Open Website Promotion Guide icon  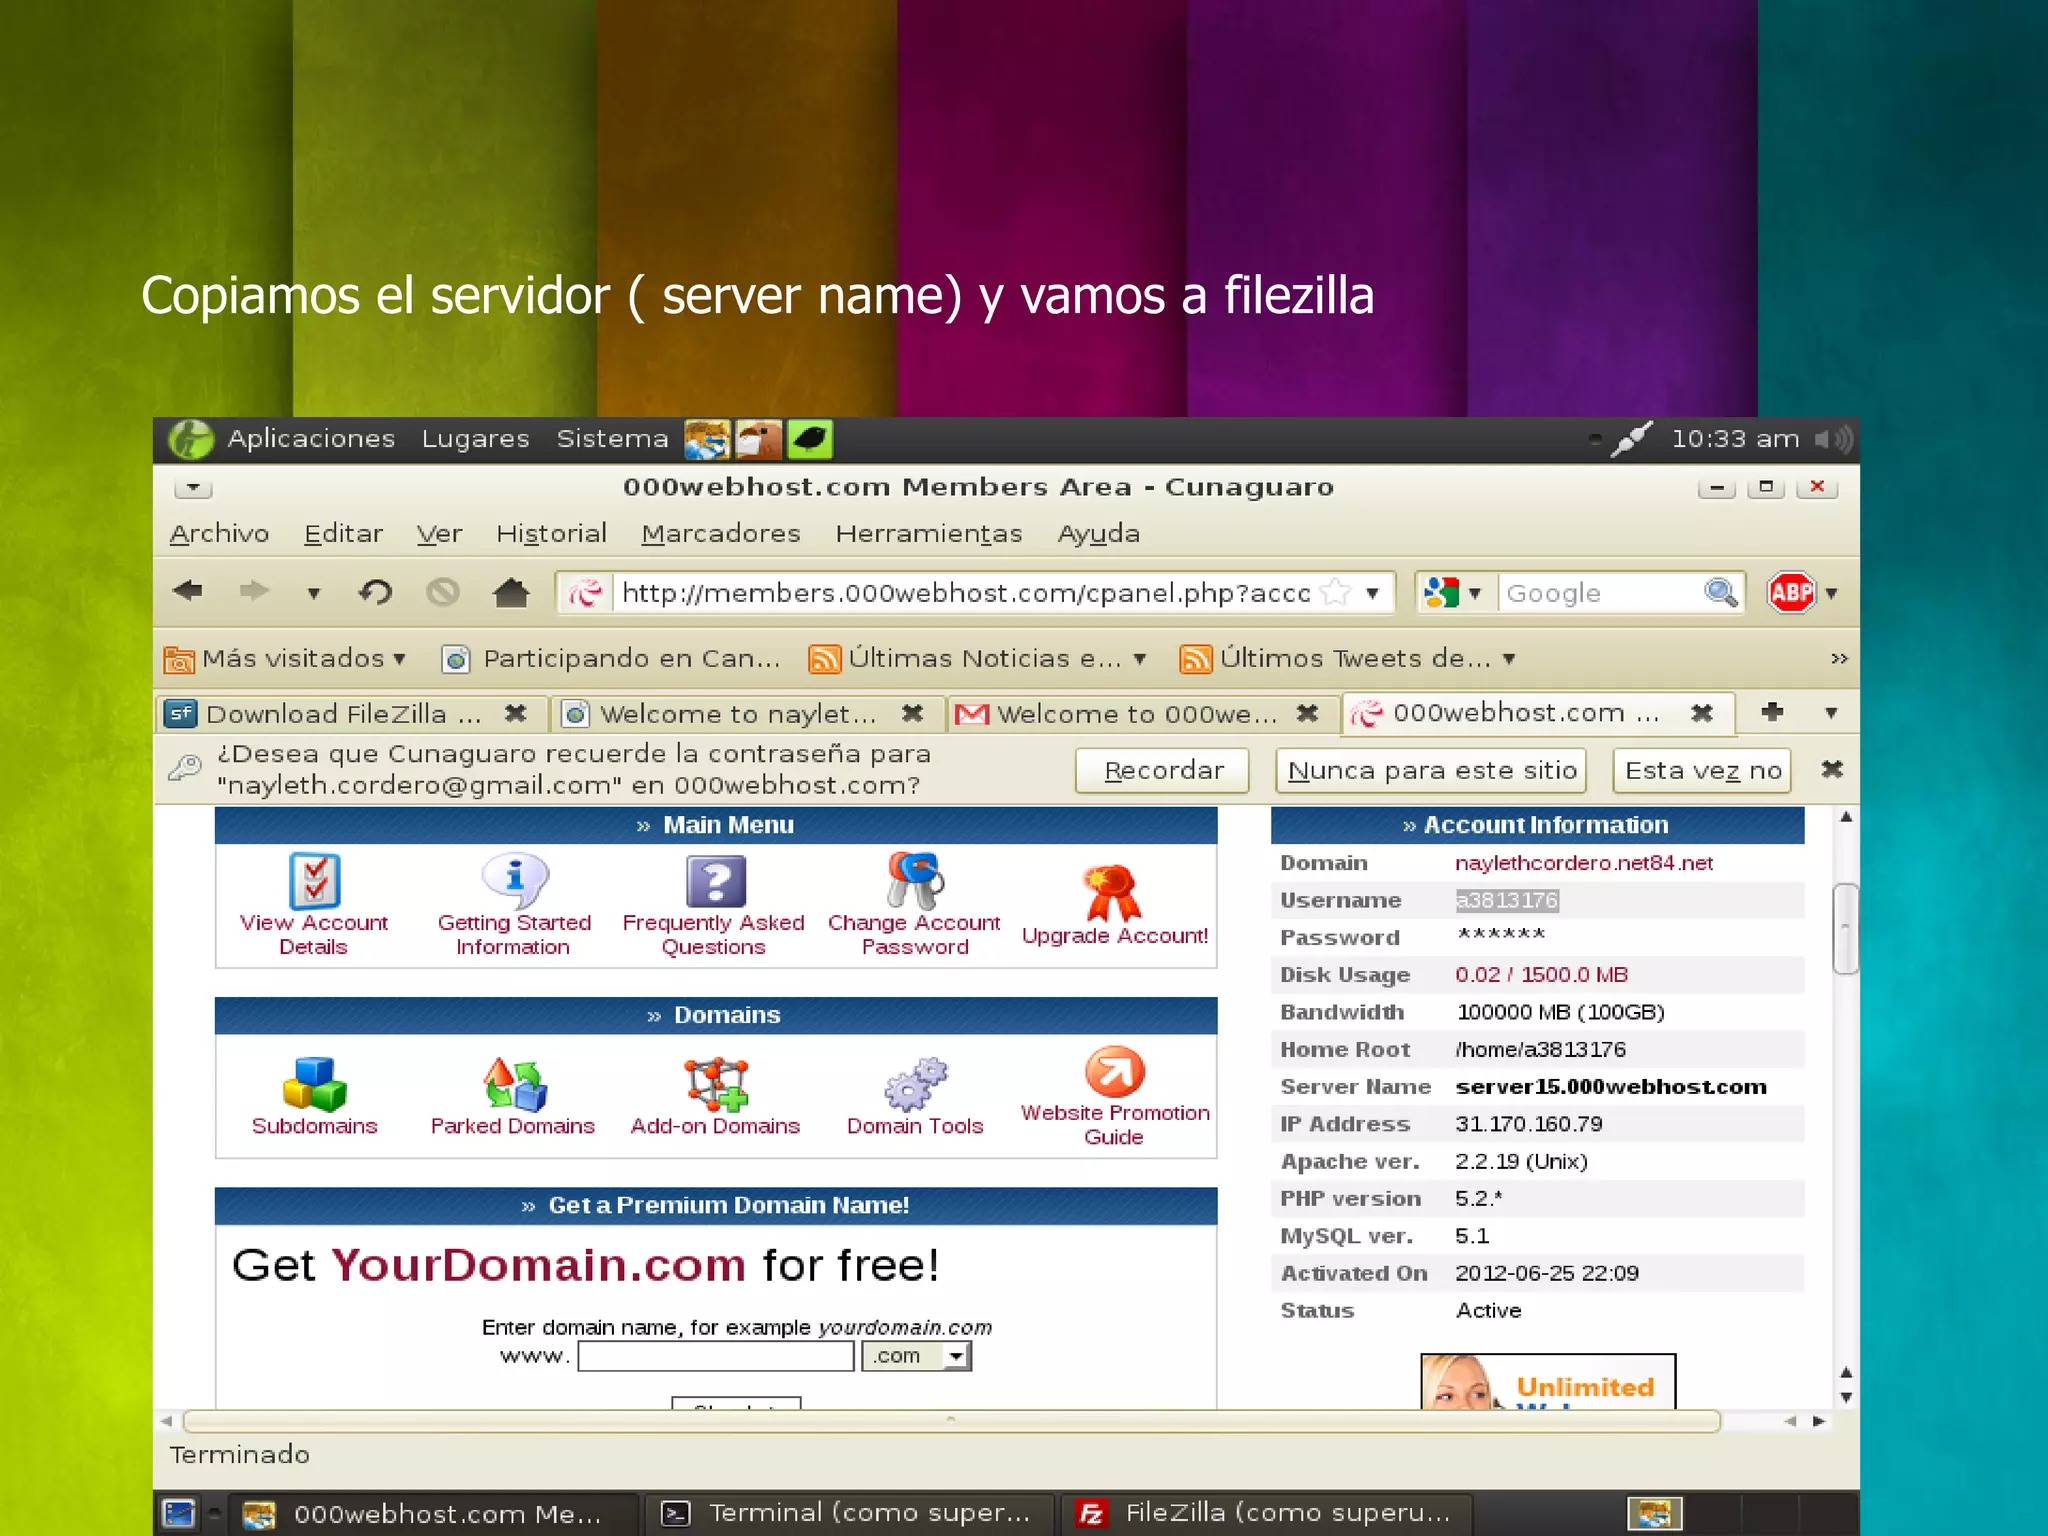coord(1114,1071)
